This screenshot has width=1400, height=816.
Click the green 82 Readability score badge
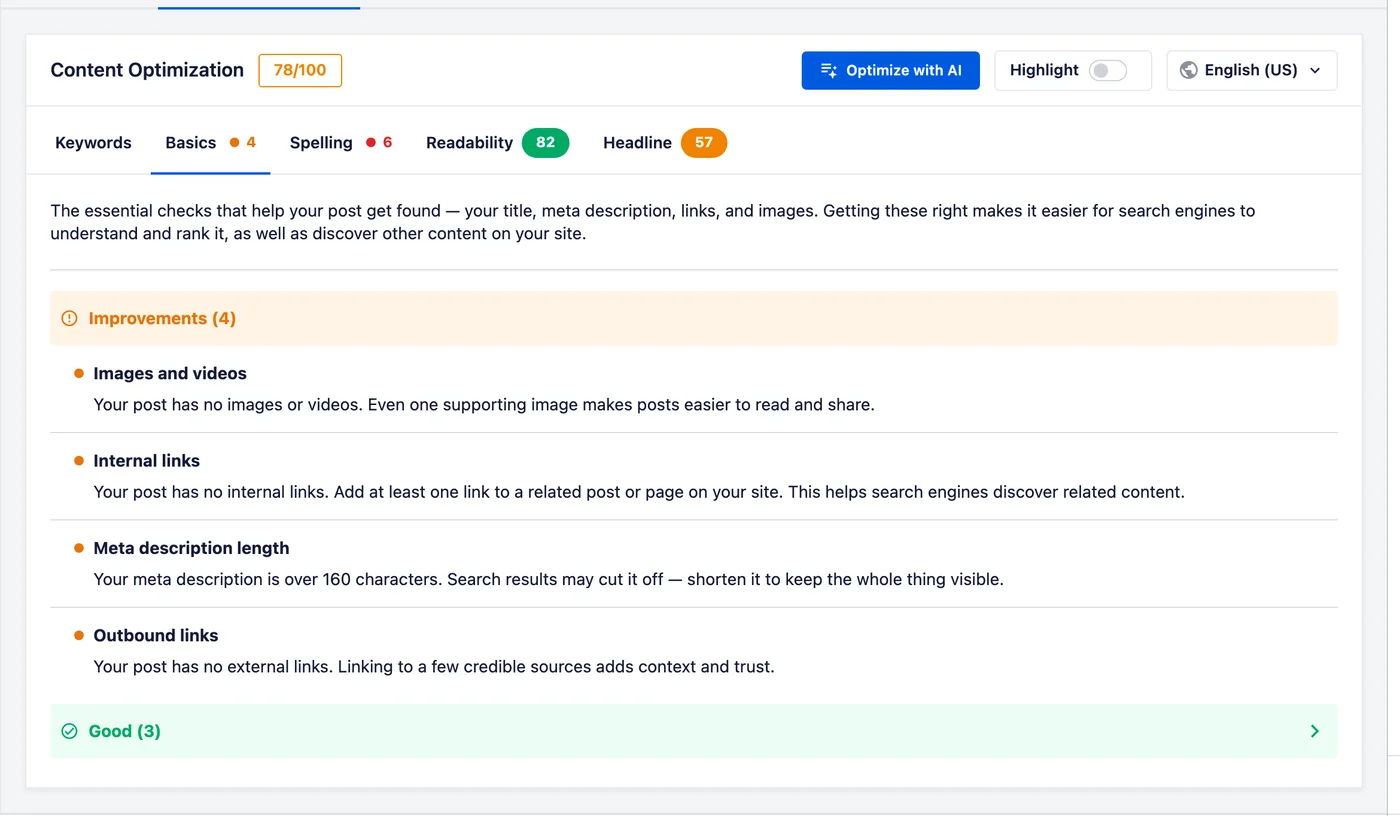click(545, 143)
